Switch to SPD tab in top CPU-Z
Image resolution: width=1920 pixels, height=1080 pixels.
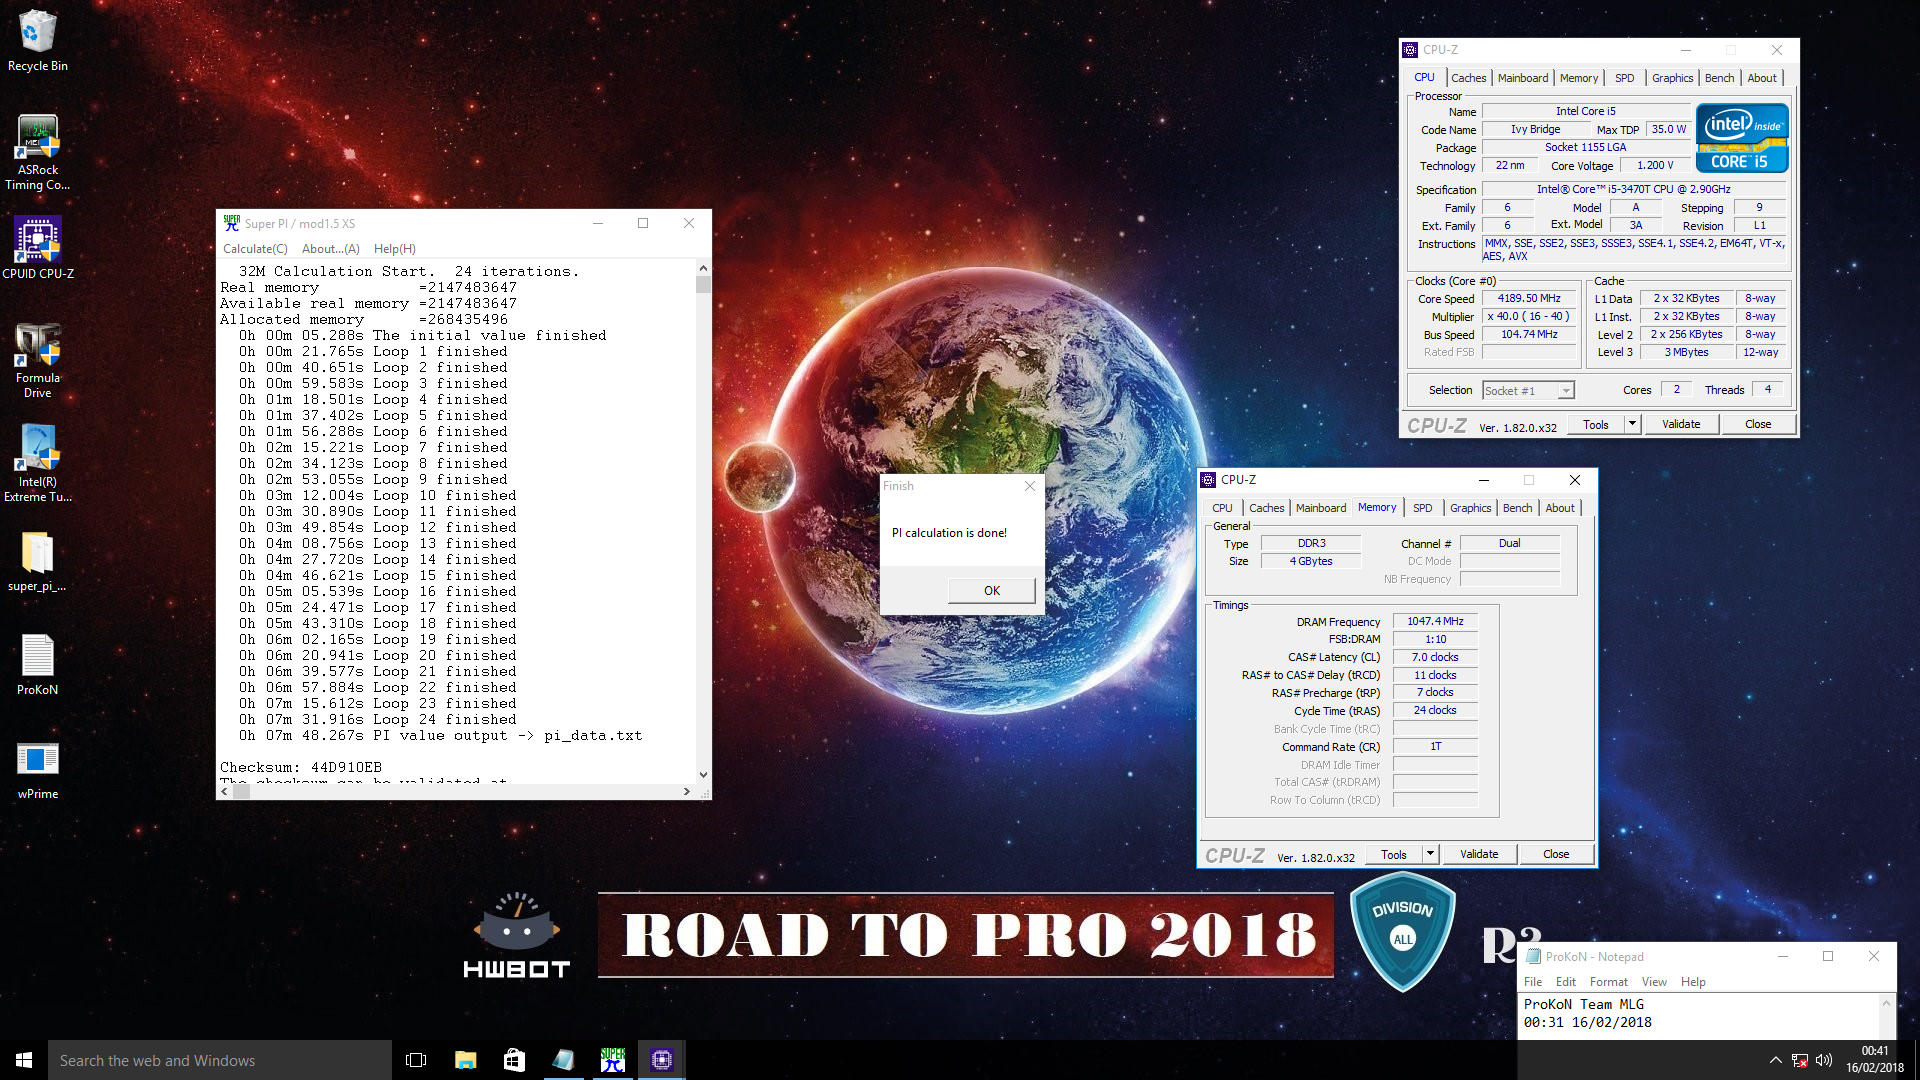pos(1624,78)
